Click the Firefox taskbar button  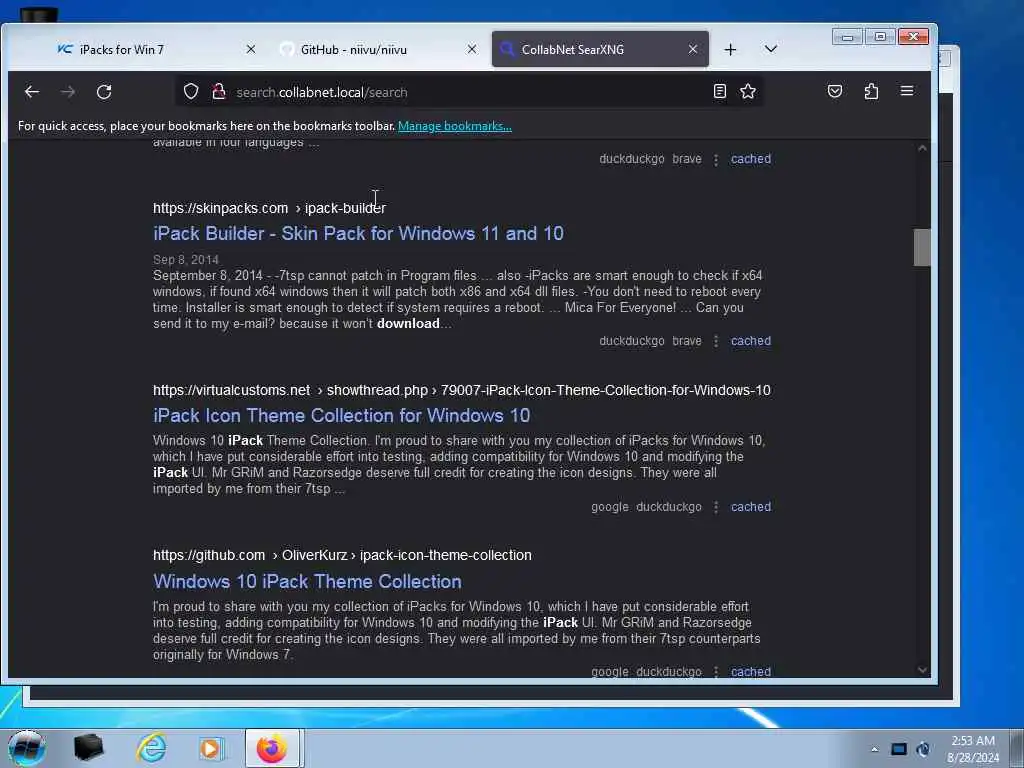(x=272, y=748)
